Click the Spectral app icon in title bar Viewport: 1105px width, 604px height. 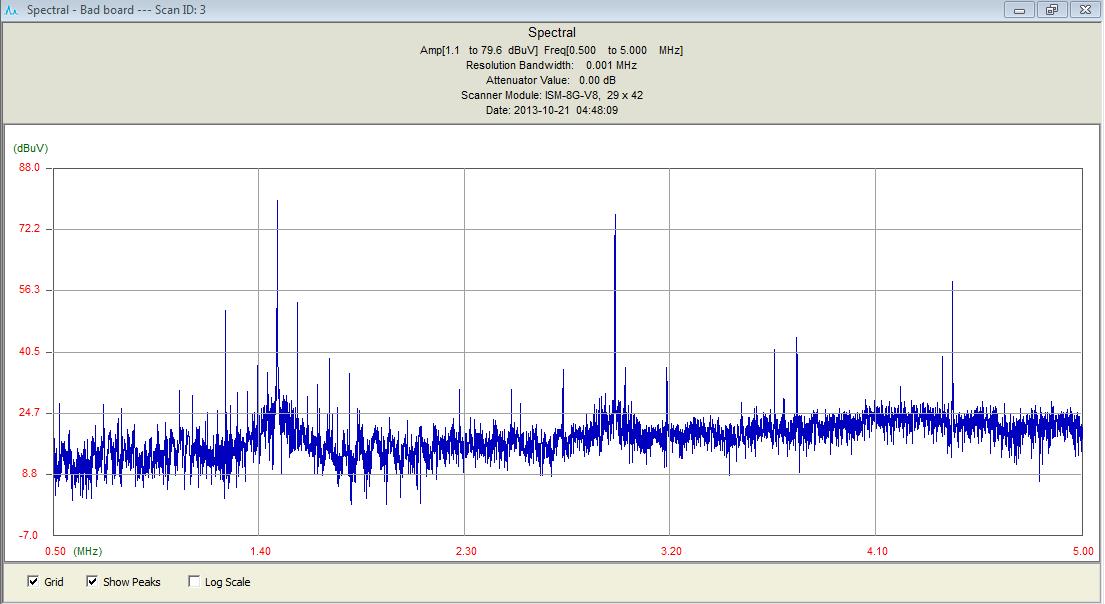tap(13, 10)
